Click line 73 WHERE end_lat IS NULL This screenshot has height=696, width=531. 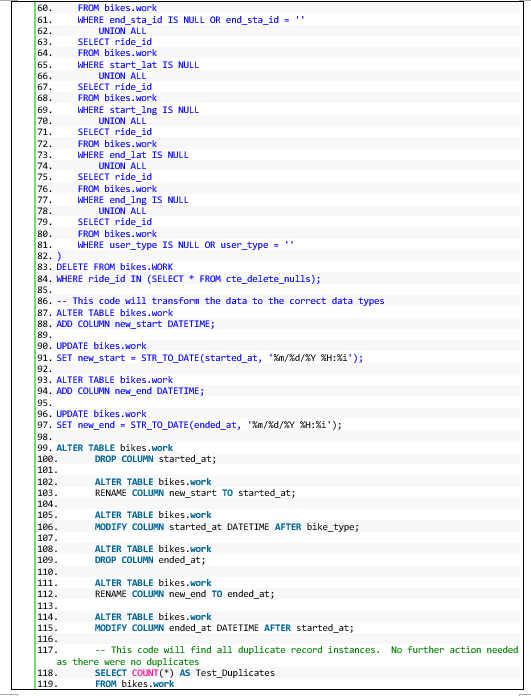133,155
